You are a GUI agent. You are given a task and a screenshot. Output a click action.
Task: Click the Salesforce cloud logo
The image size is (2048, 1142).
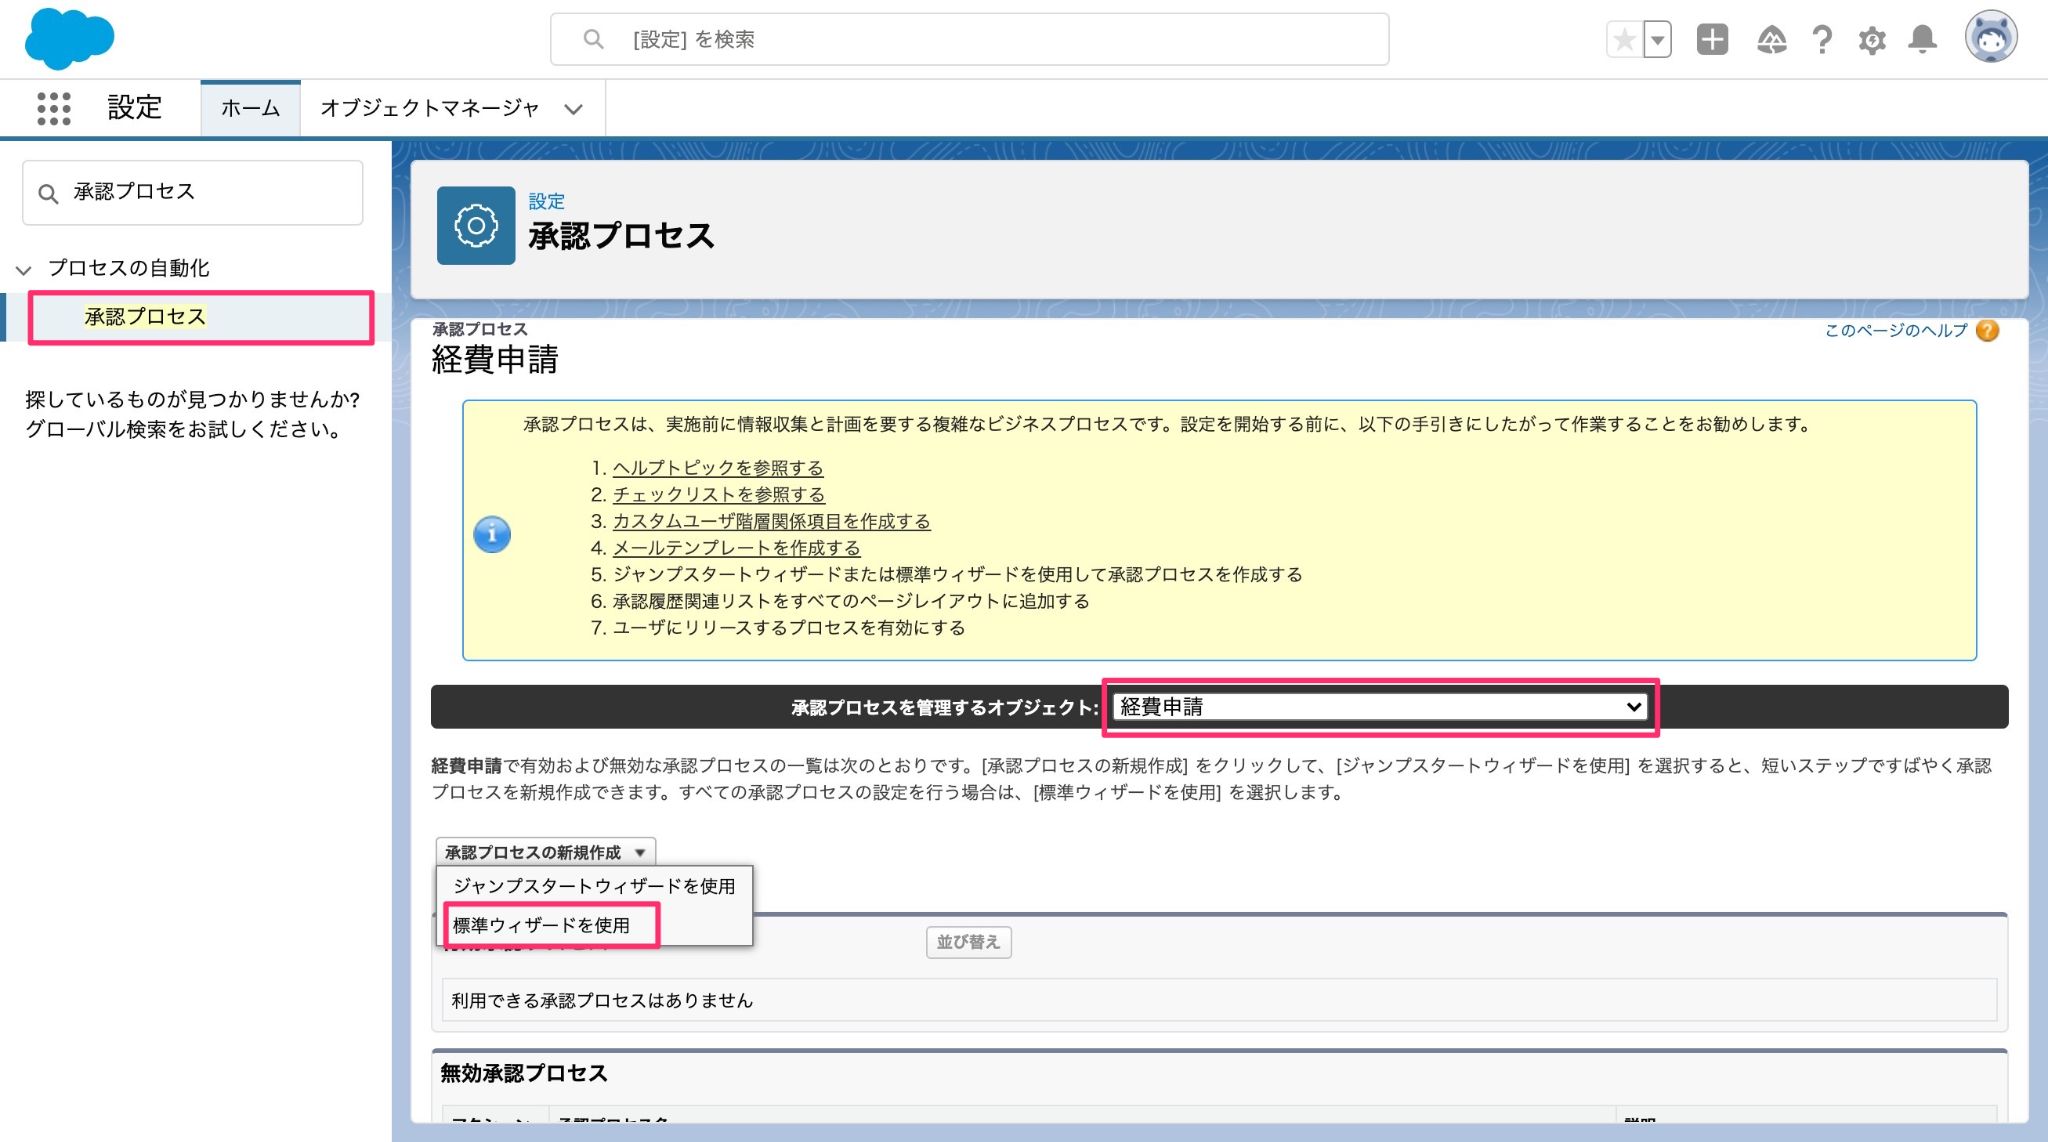point(69,40)
